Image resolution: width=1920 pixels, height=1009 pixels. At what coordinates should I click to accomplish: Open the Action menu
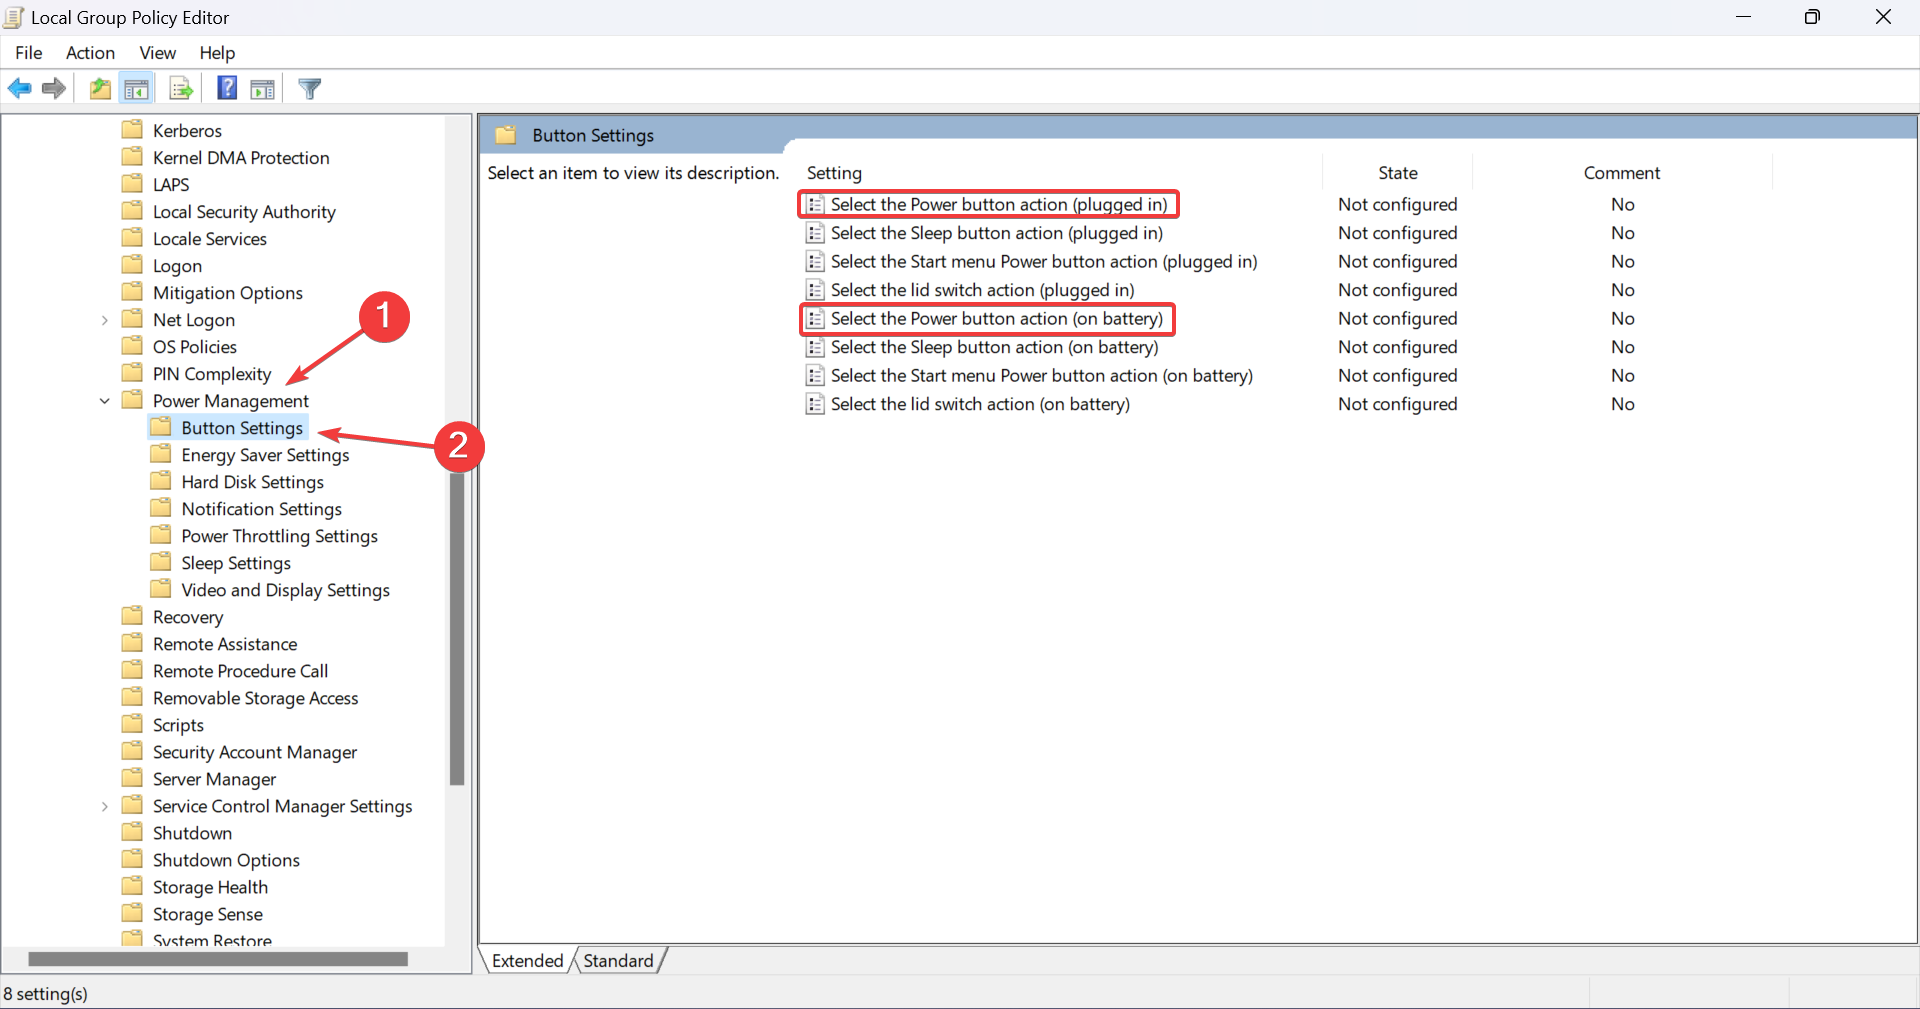pos(90,53)
